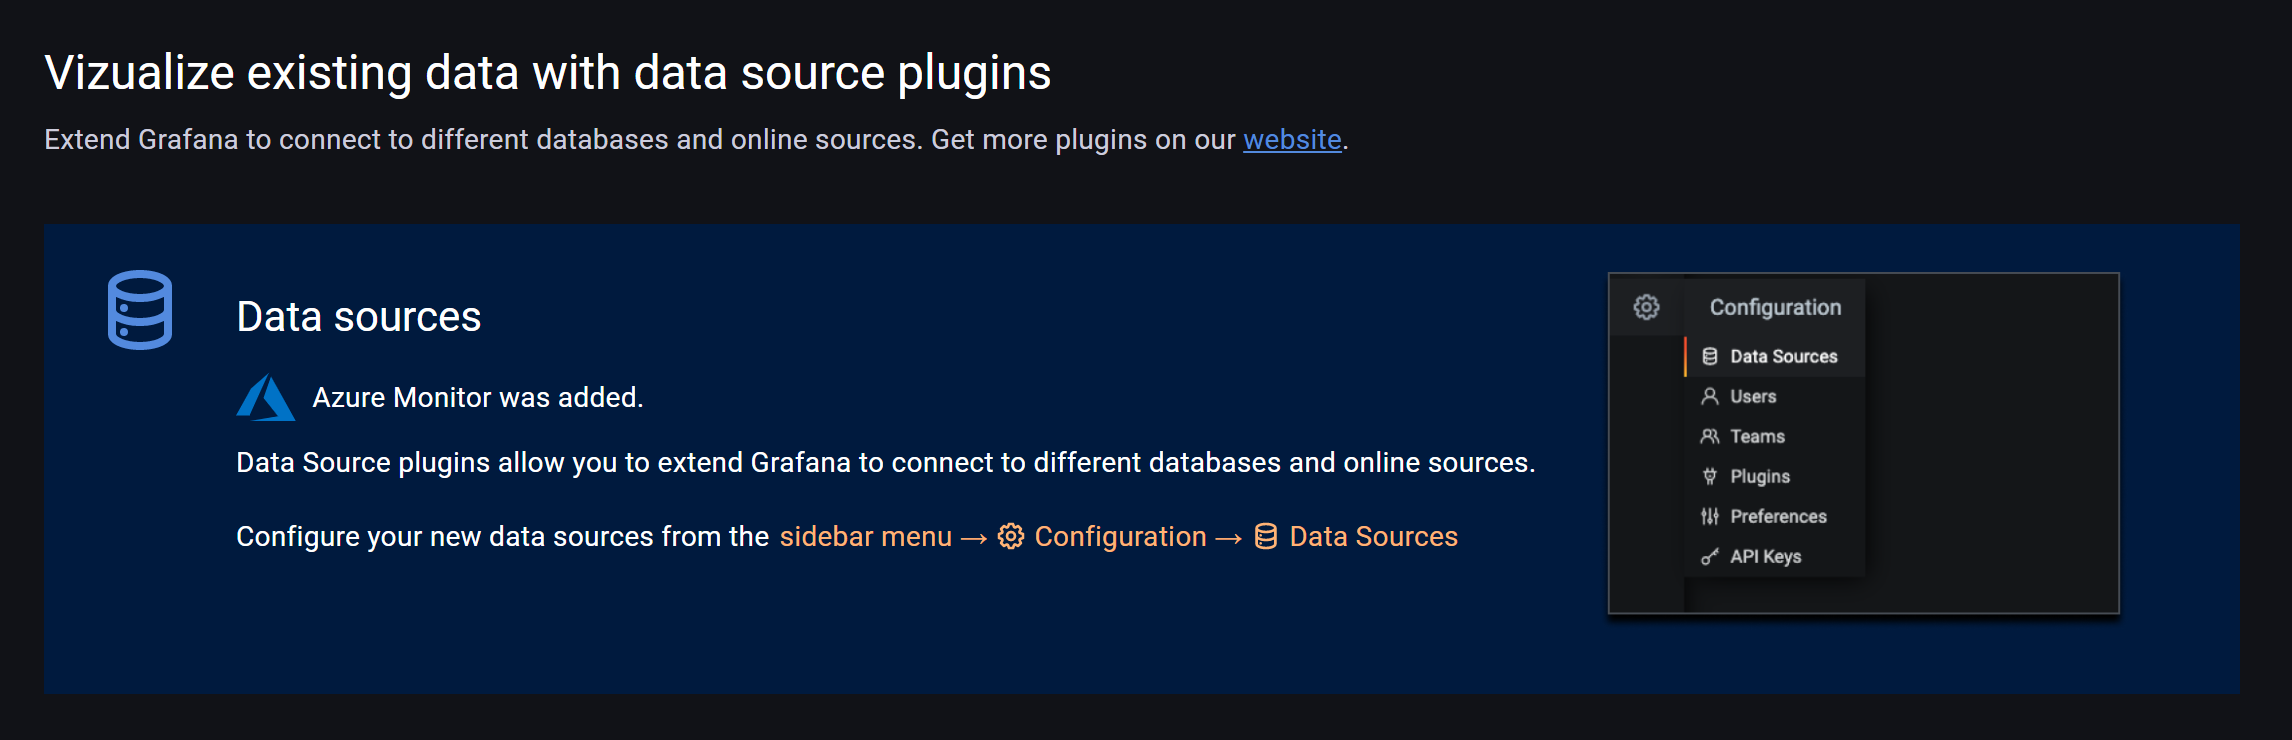Viewport: 2292px width, 740px height.
Task: Click the 'Data sources' section heading
Action: [x=359, y=317]
